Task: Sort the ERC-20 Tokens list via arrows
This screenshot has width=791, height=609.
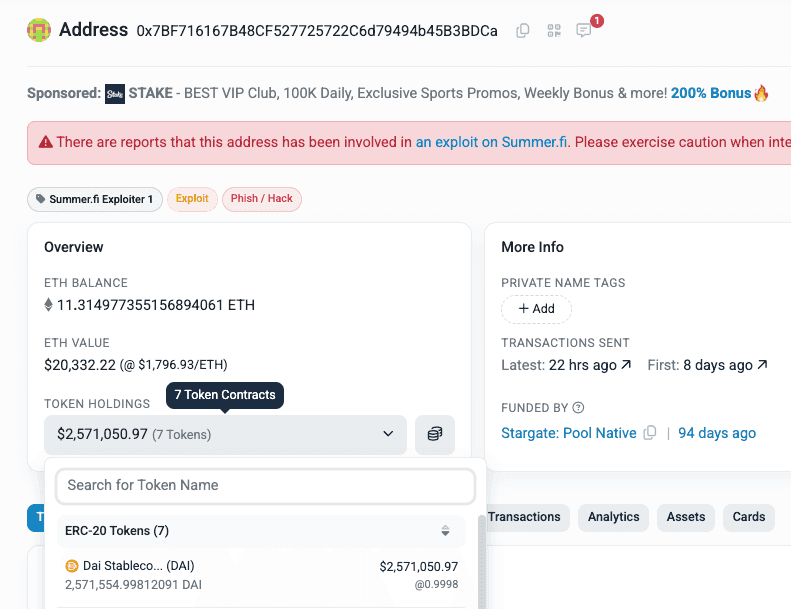Action: (x=445, y=530)
